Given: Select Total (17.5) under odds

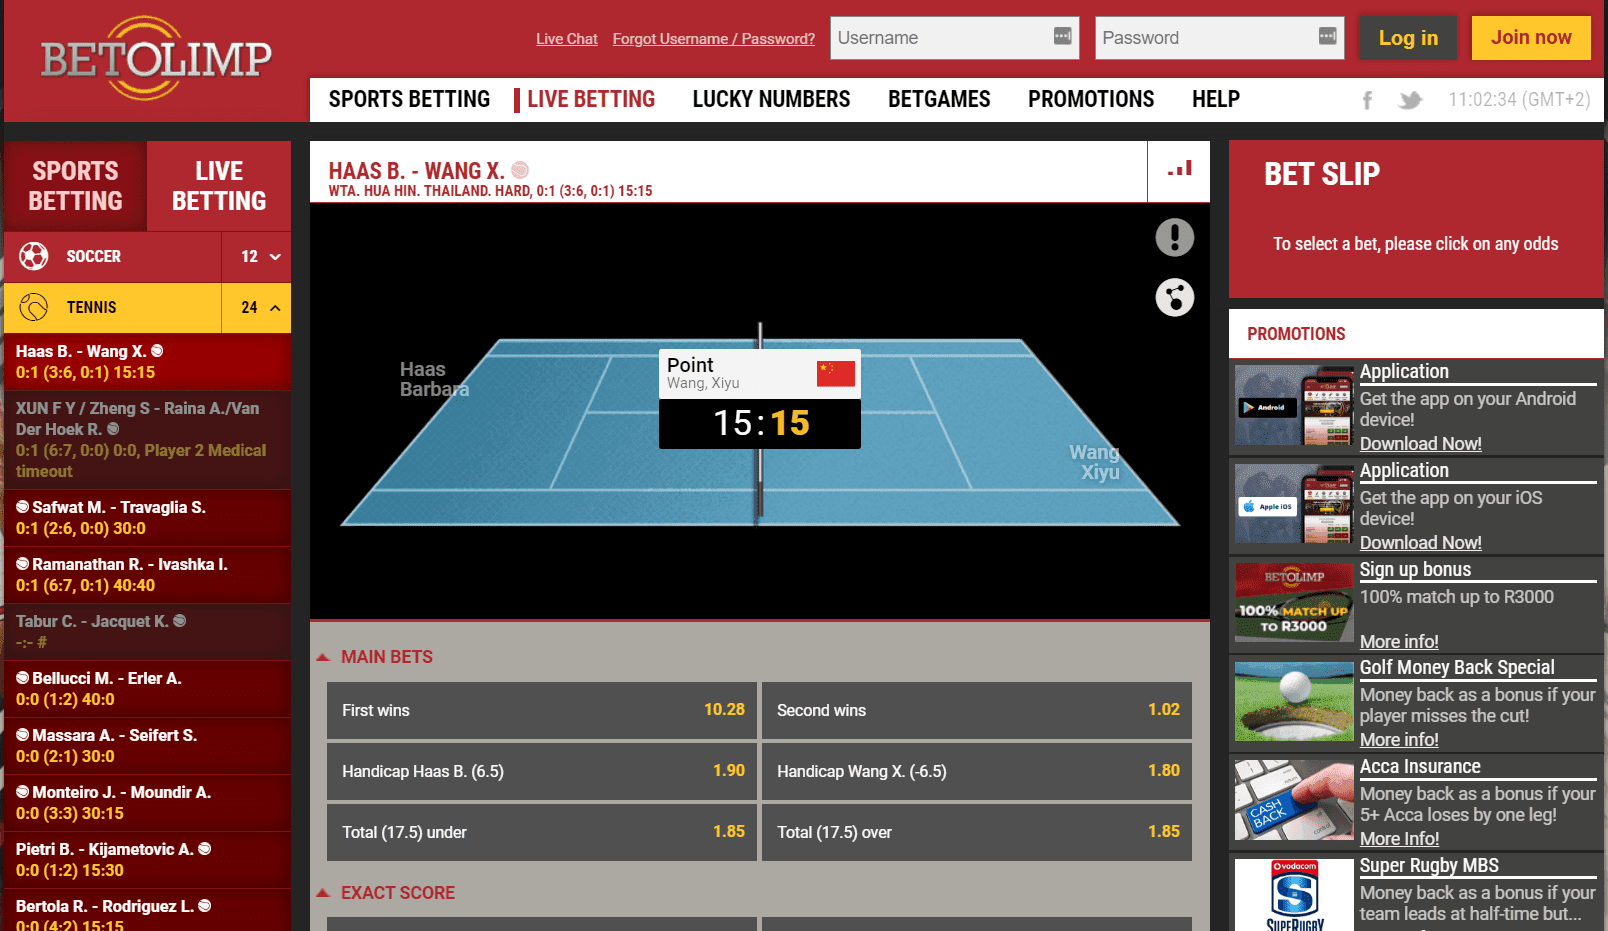Looking at the screenshot, I should tap(541, 832).
